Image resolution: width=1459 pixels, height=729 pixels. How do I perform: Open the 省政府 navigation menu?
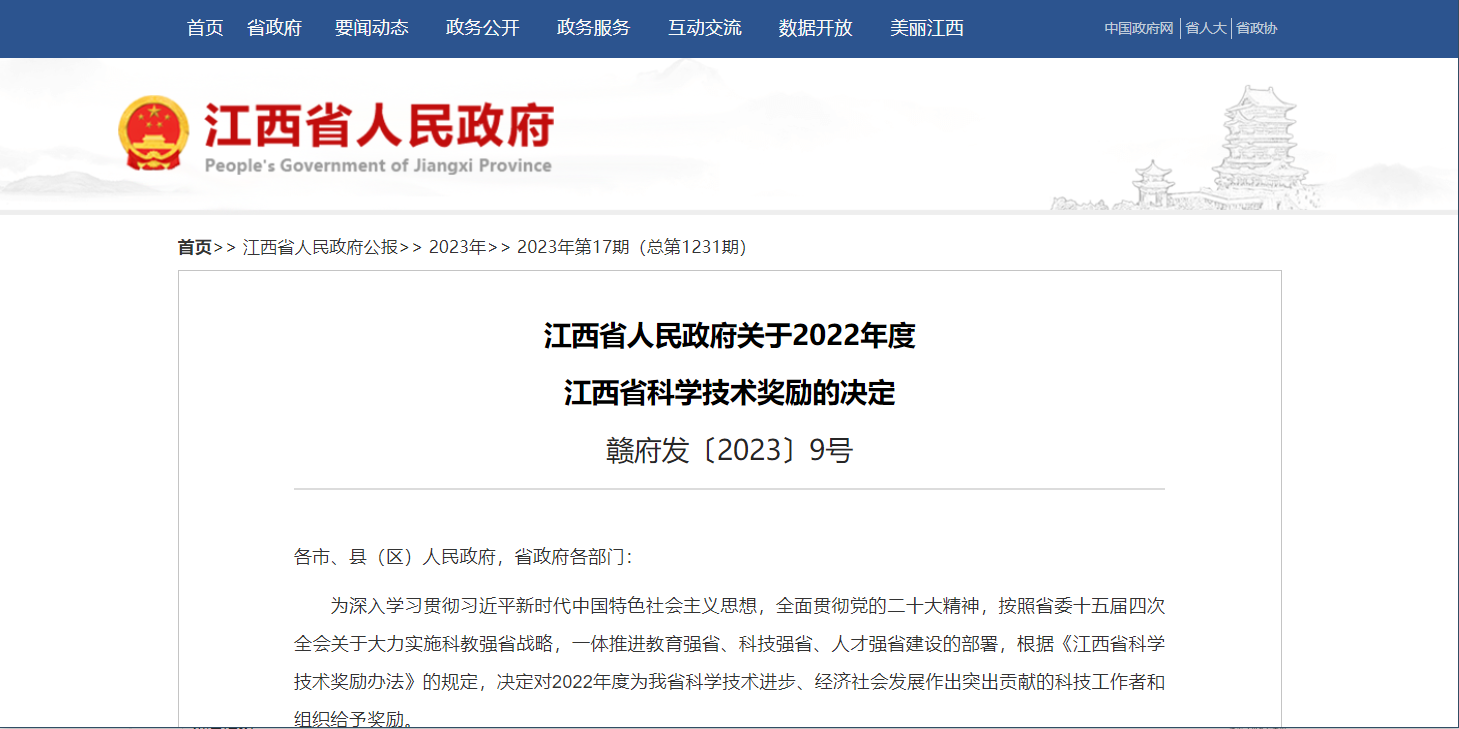[x=274, y=28]
